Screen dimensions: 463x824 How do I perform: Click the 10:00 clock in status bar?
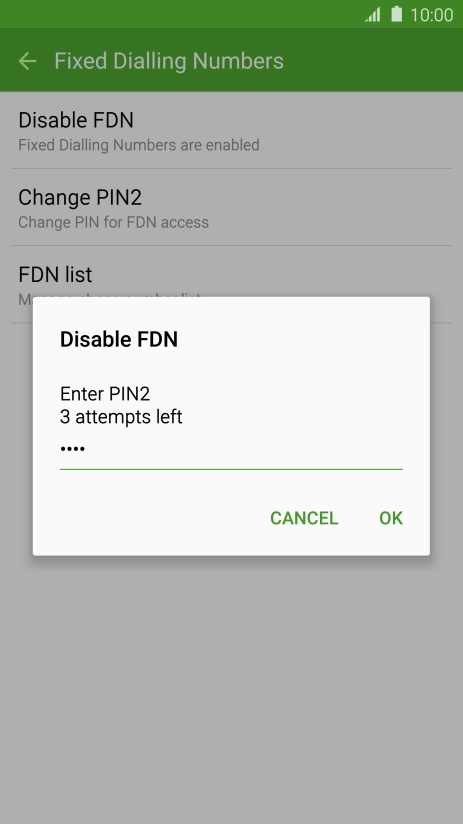pyautogui.click(x=431, y=15)
